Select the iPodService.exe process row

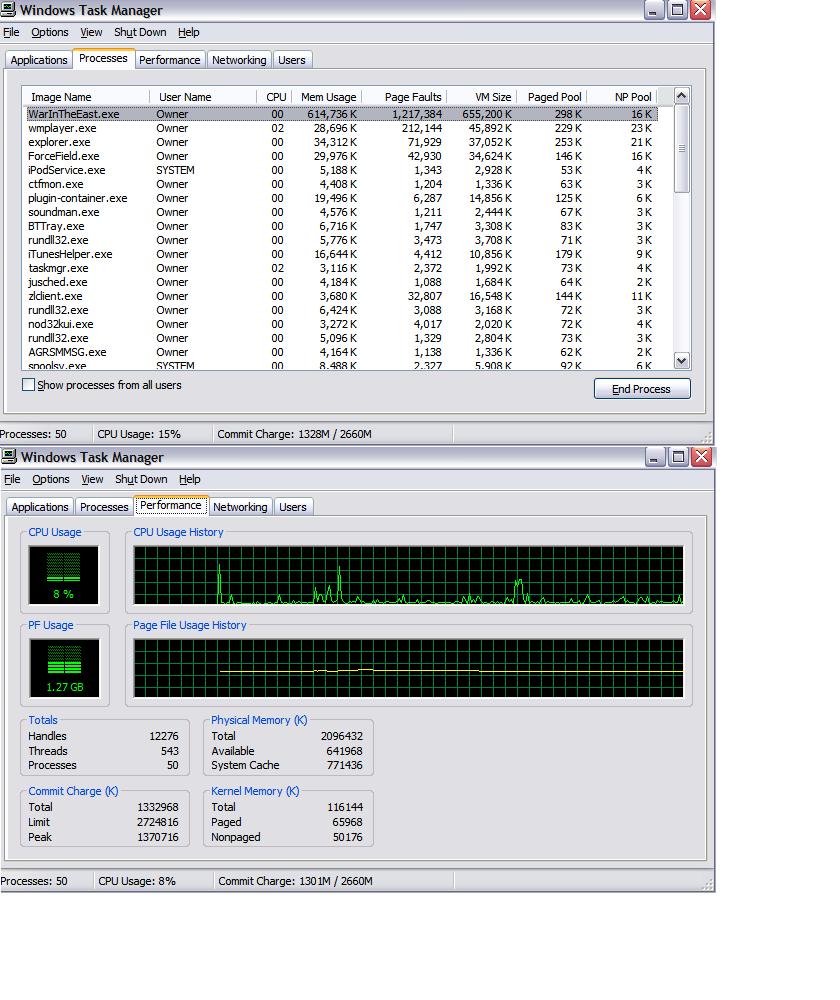[342, 170]
